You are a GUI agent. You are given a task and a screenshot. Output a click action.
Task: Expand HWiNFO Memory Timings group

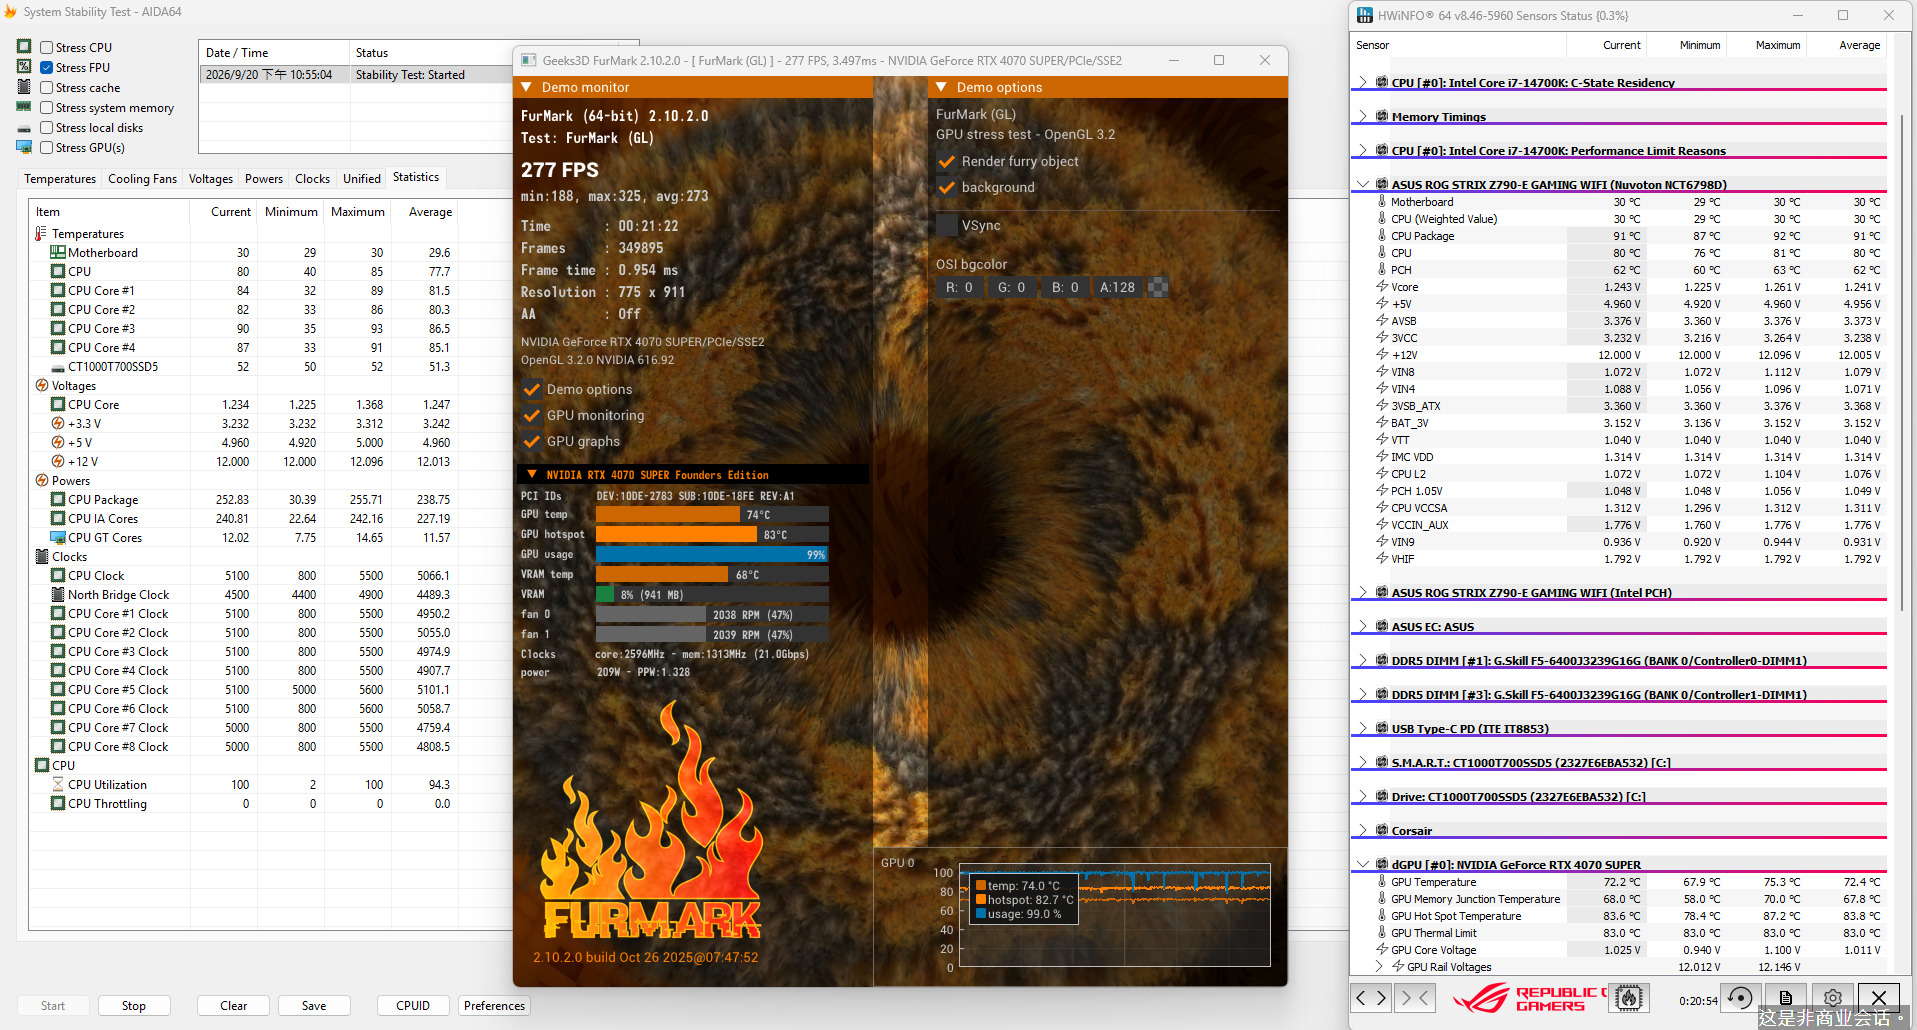[1362, 116]
